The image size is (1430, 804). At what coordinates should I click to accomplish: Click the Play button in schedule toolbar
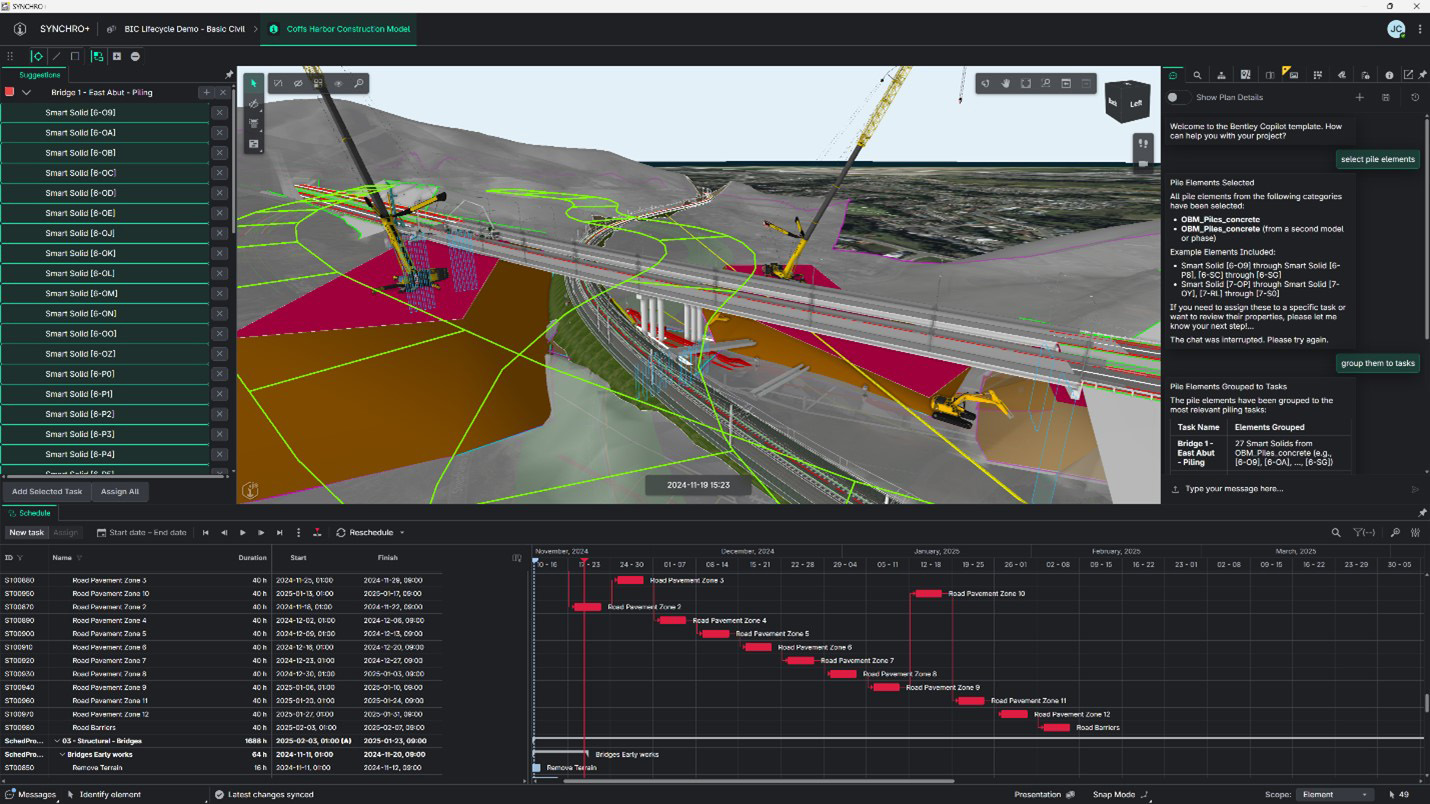coord(243,532)
